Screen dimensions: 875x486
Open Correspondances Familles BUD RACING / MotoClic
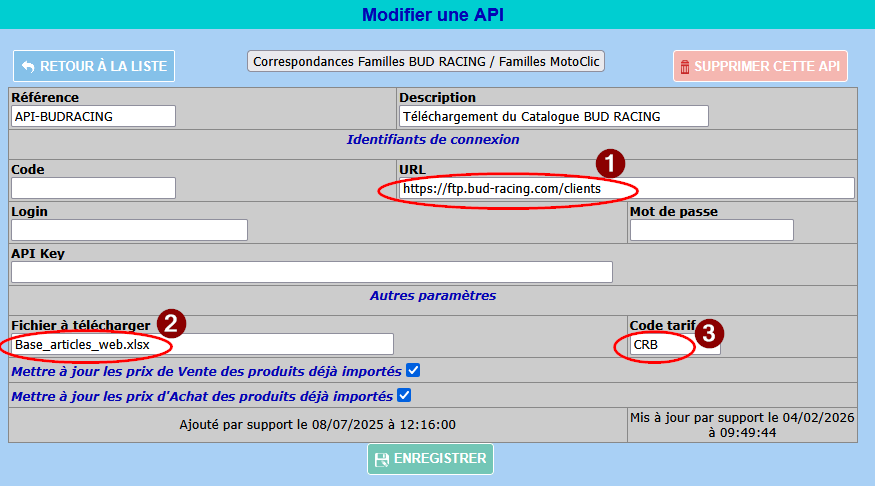(426, 61)
